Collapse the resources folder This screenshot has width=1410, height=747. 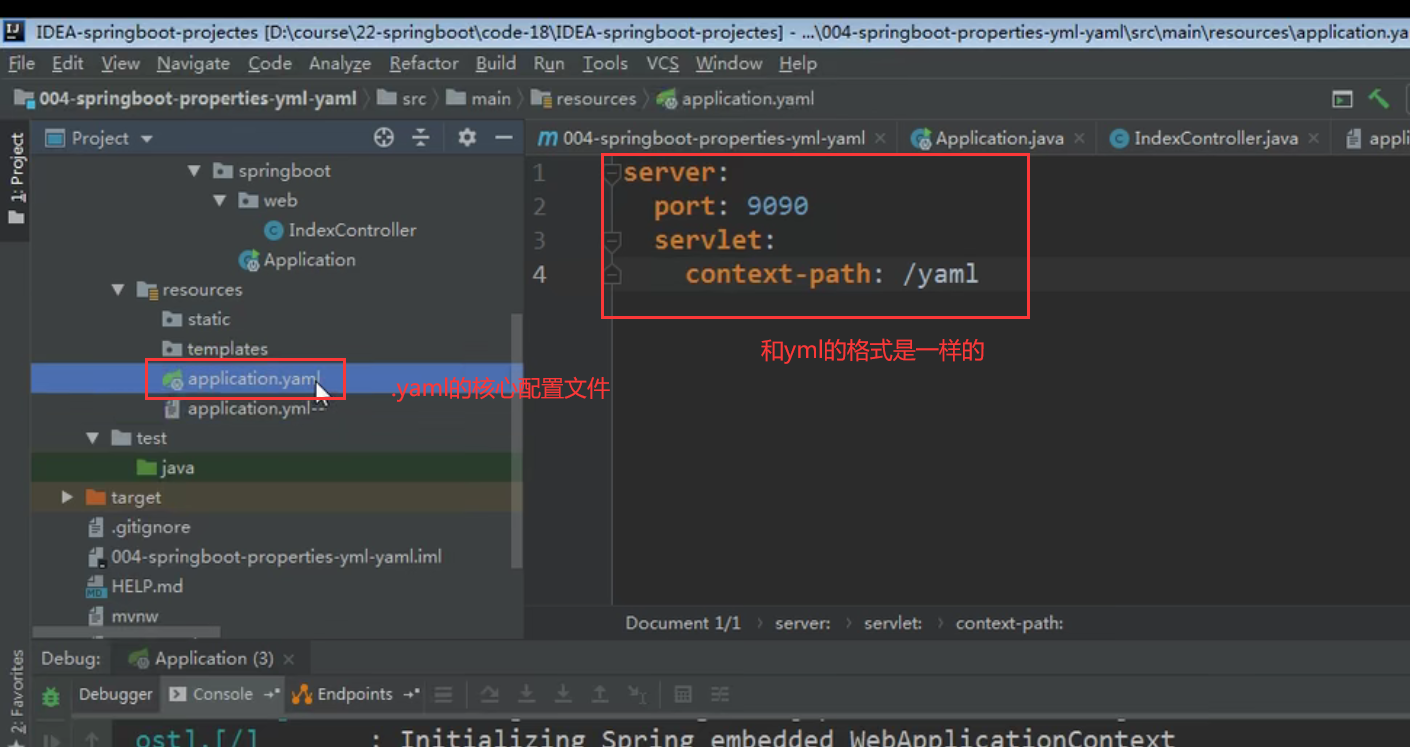coord(118,290)
